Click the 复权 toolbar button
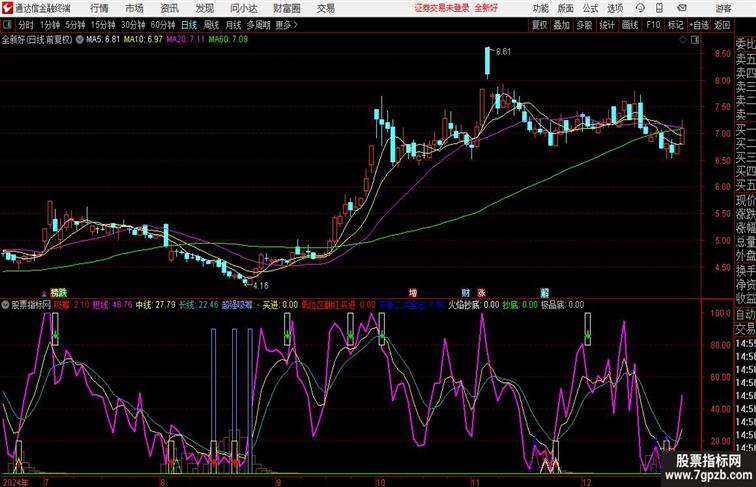The width and height of the screenshot is (756, 487). pos(540,25)
